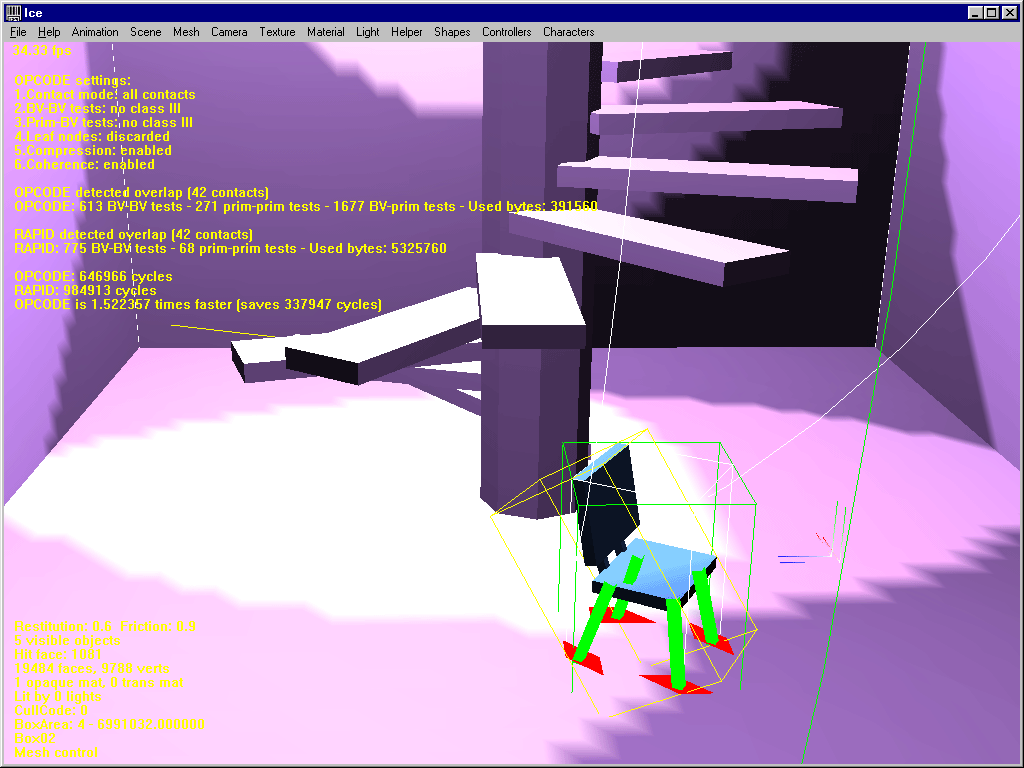The height and width of the screenshot is (768, 1024).
Task: Click '5 visible objects' text
Action: point(67,641)
